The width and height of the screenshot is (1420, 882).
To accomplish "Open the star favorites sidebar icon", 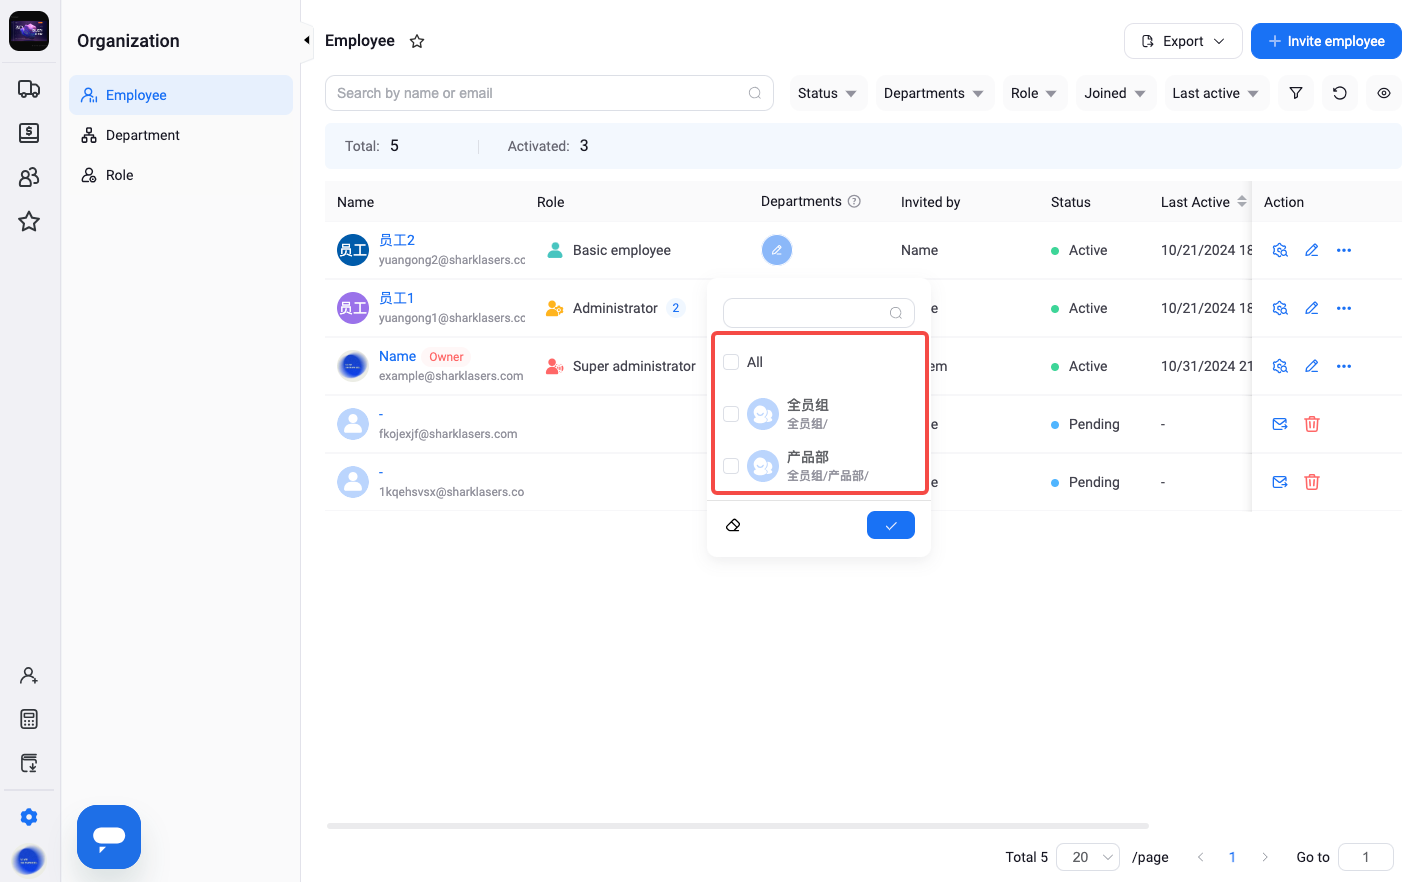I will click(29, 221).
